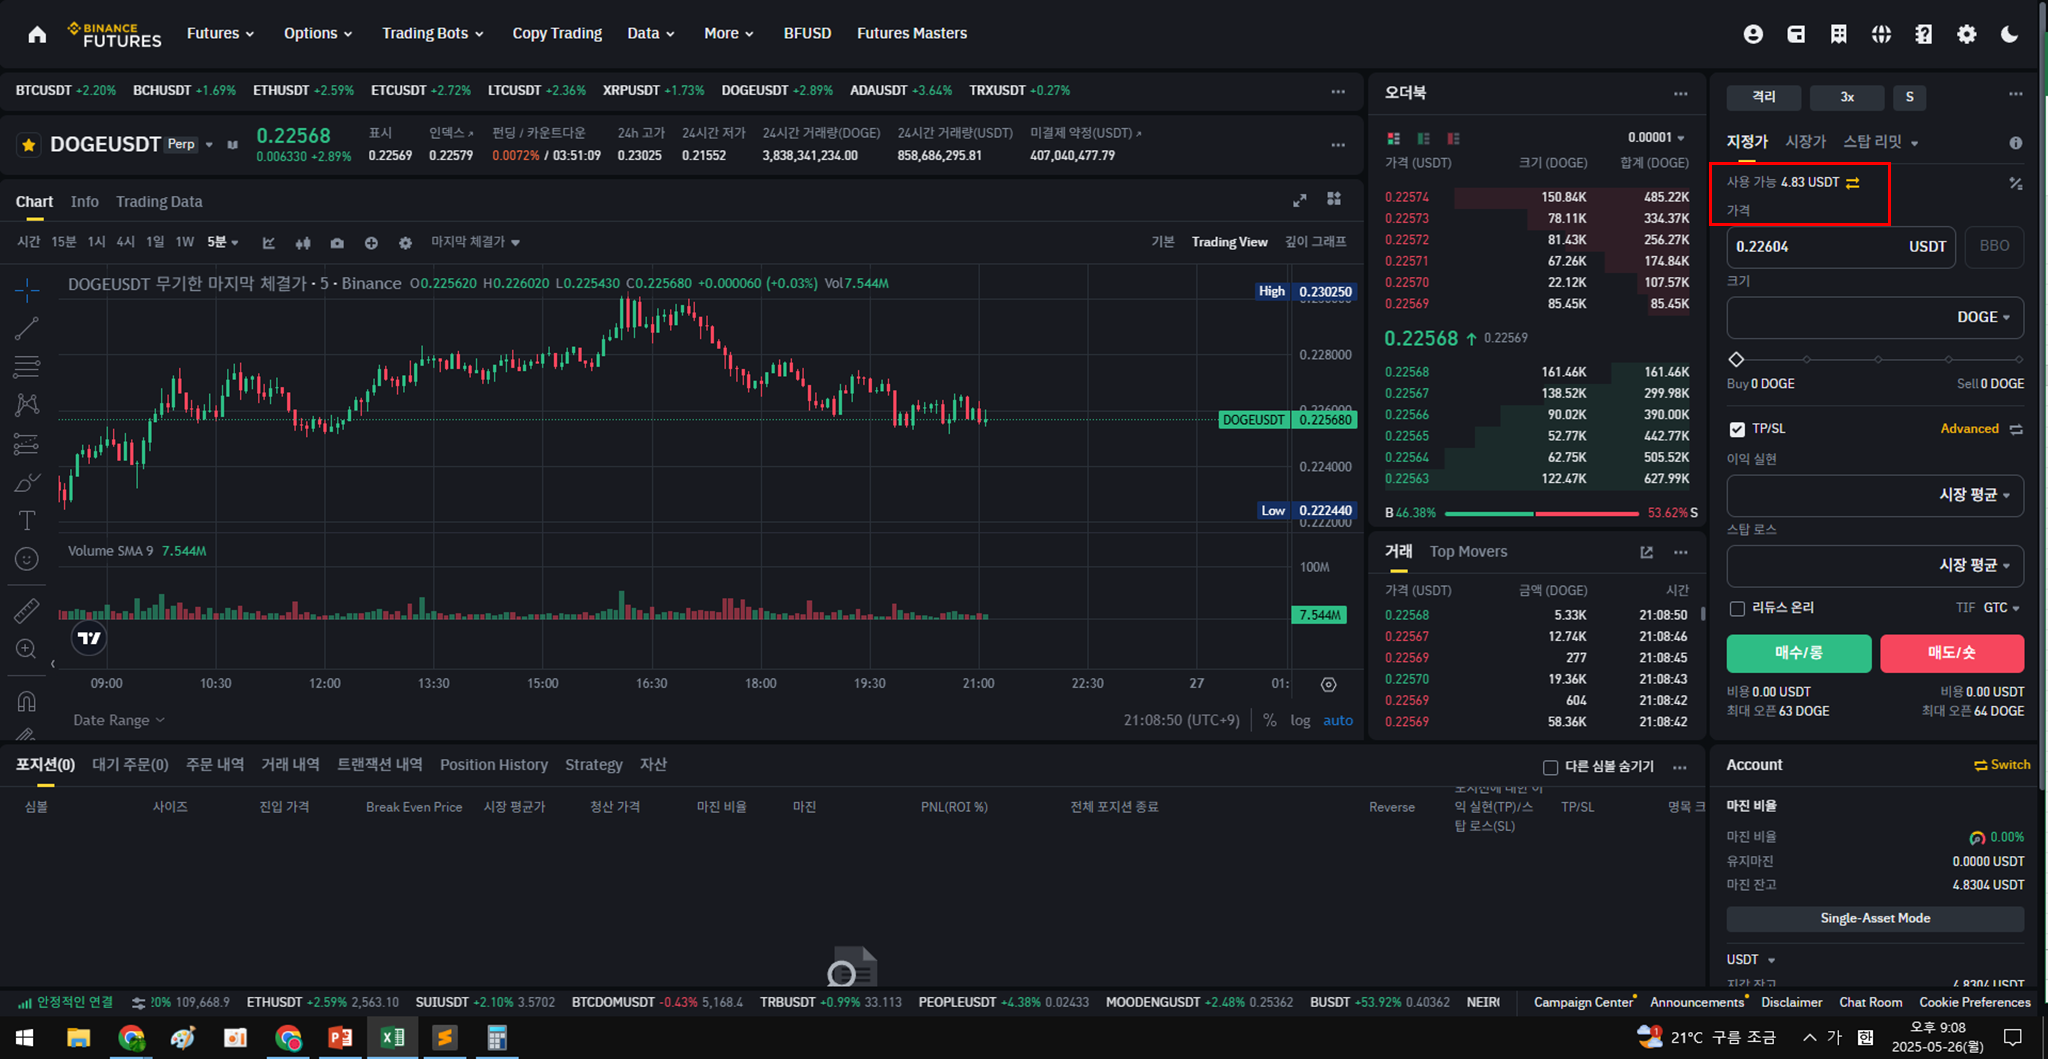
Task: Click the home icon in the top bar
Action: [37, 34]
